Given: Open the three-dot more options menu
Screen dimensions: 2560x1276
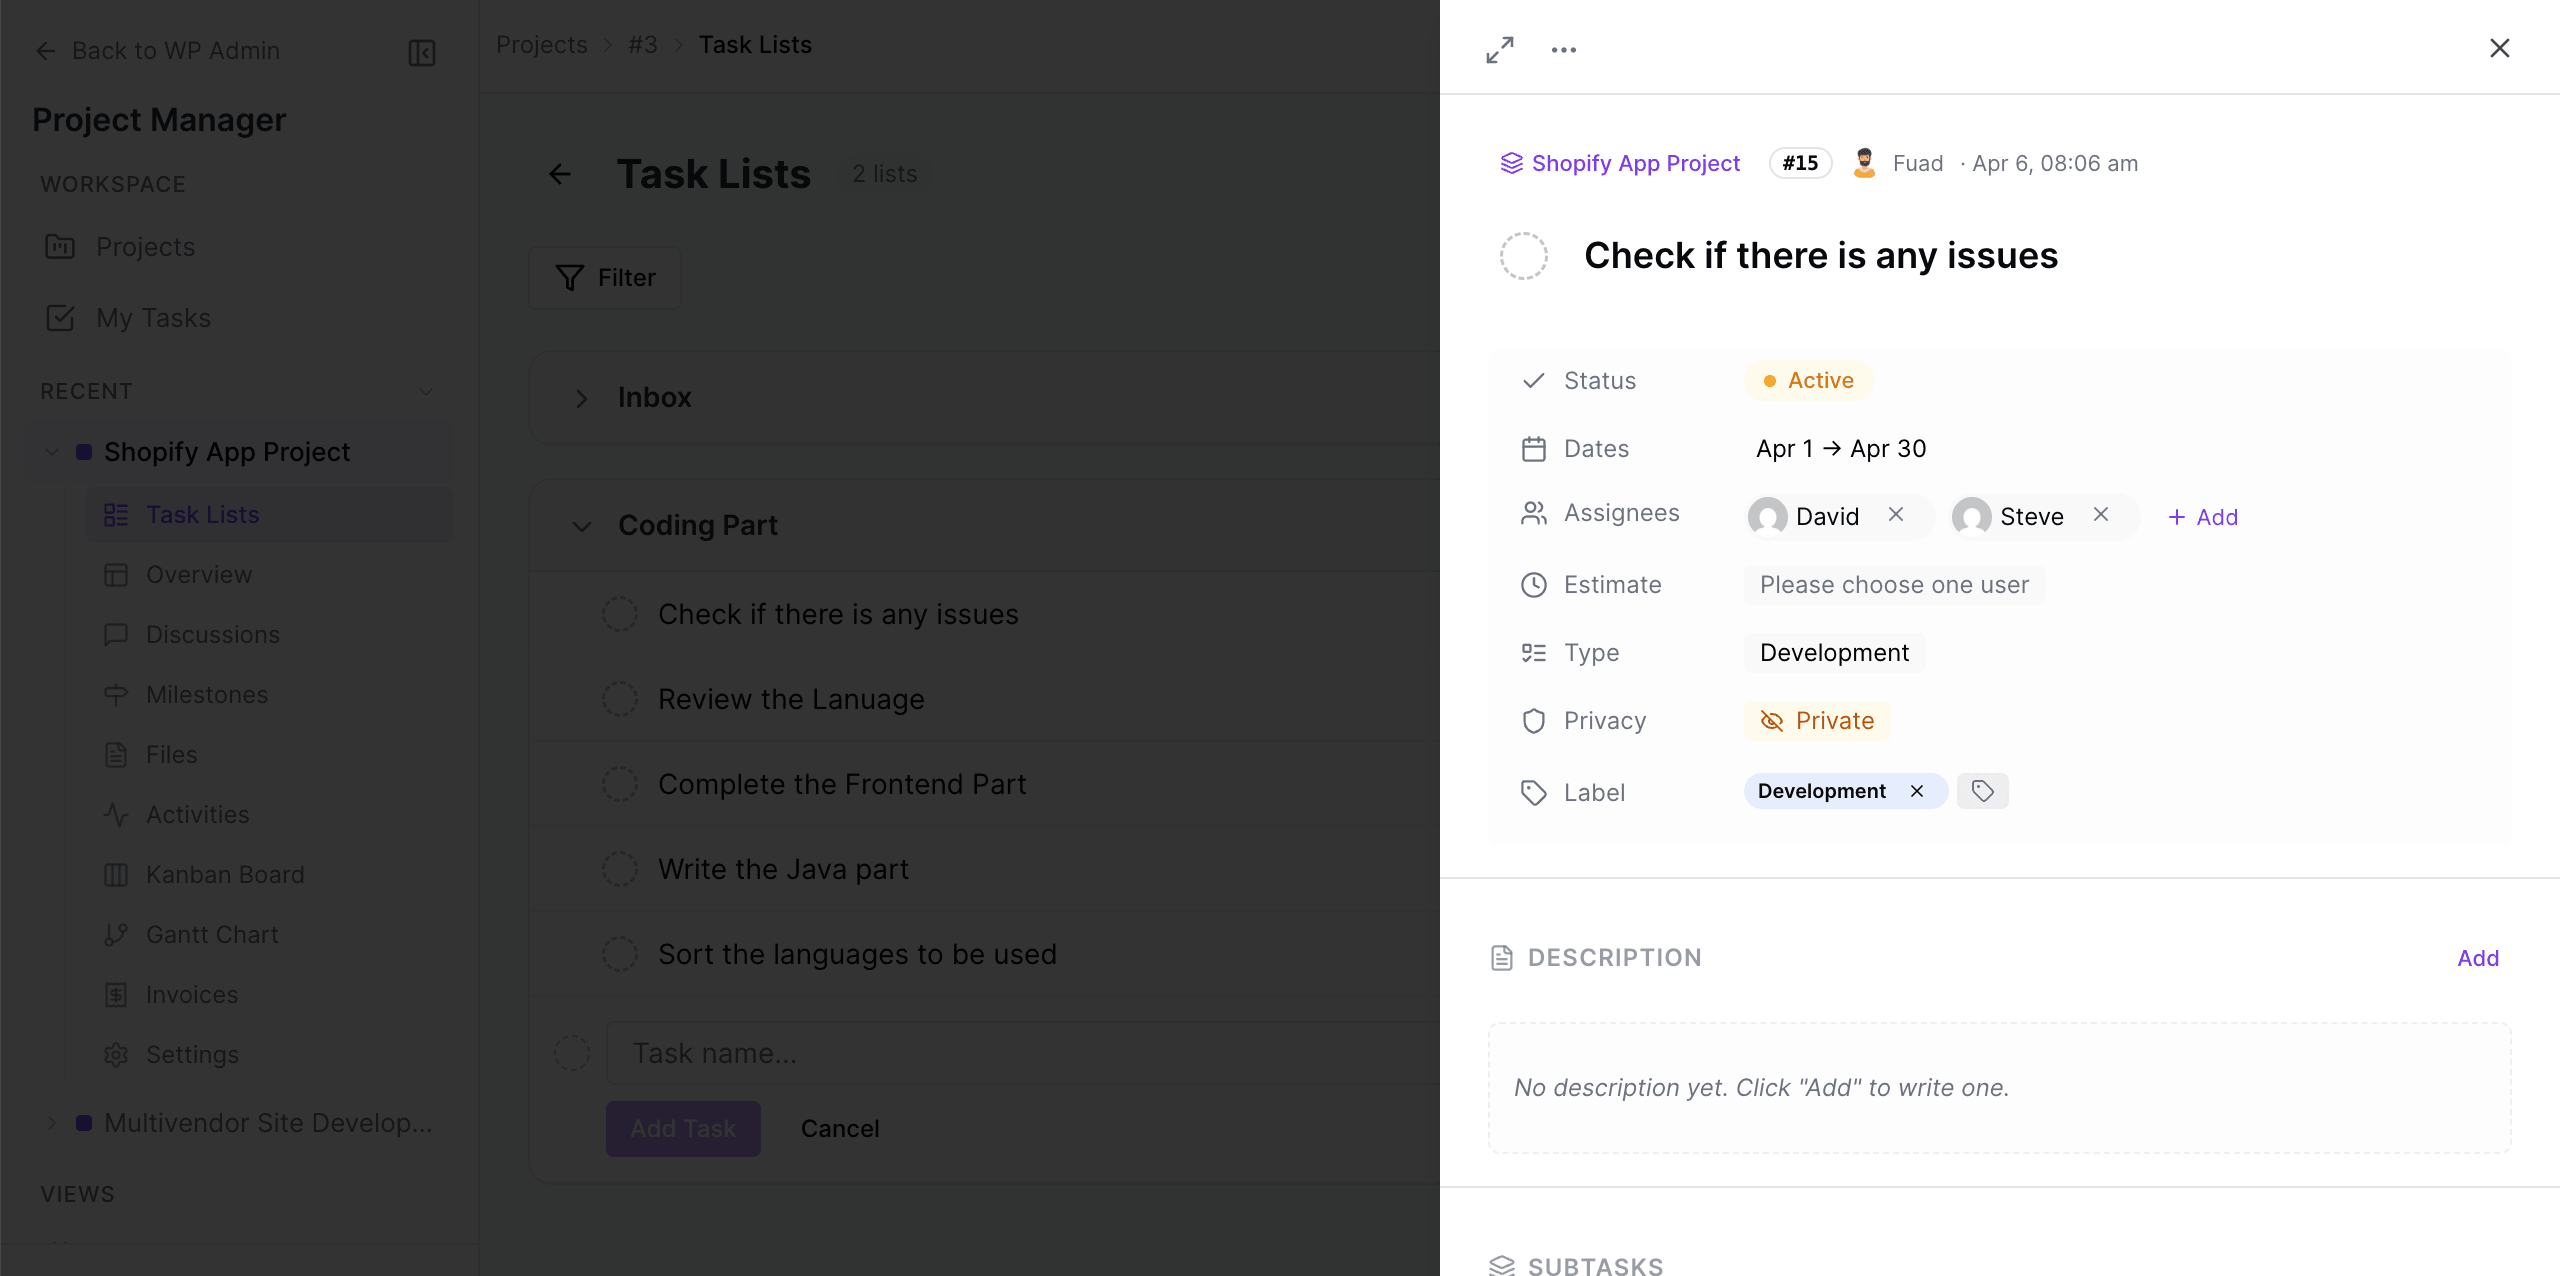Looking at the screenshot, I should 1563,48.
